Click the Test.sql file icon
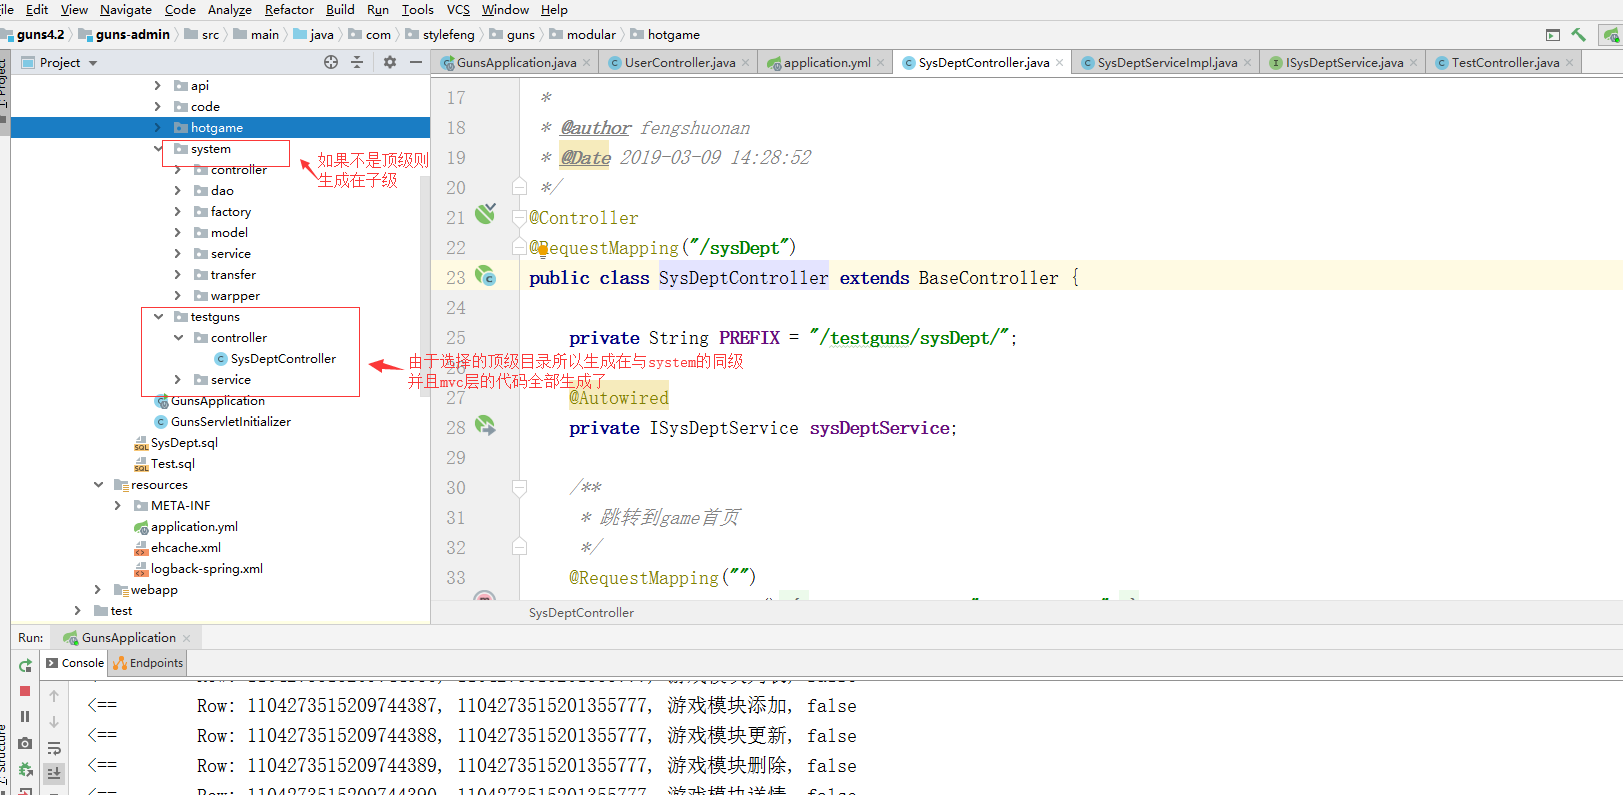 [x=141, y=464]
